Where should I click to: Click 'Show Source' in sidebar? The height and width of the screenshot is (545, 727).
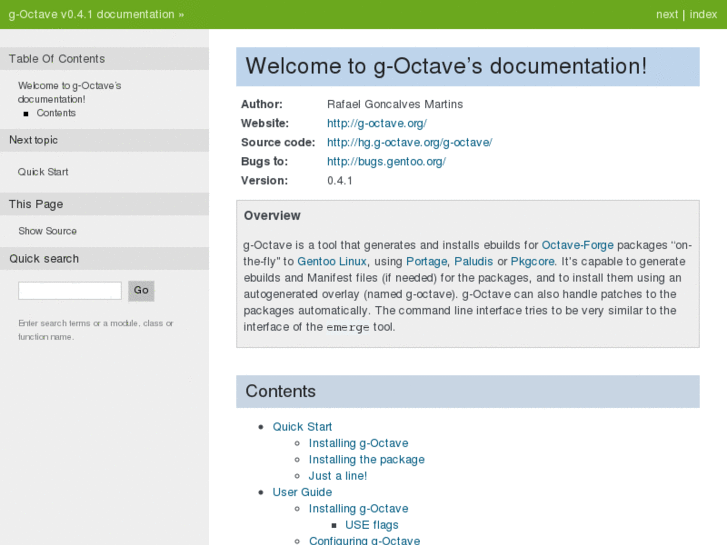(47, 231)
